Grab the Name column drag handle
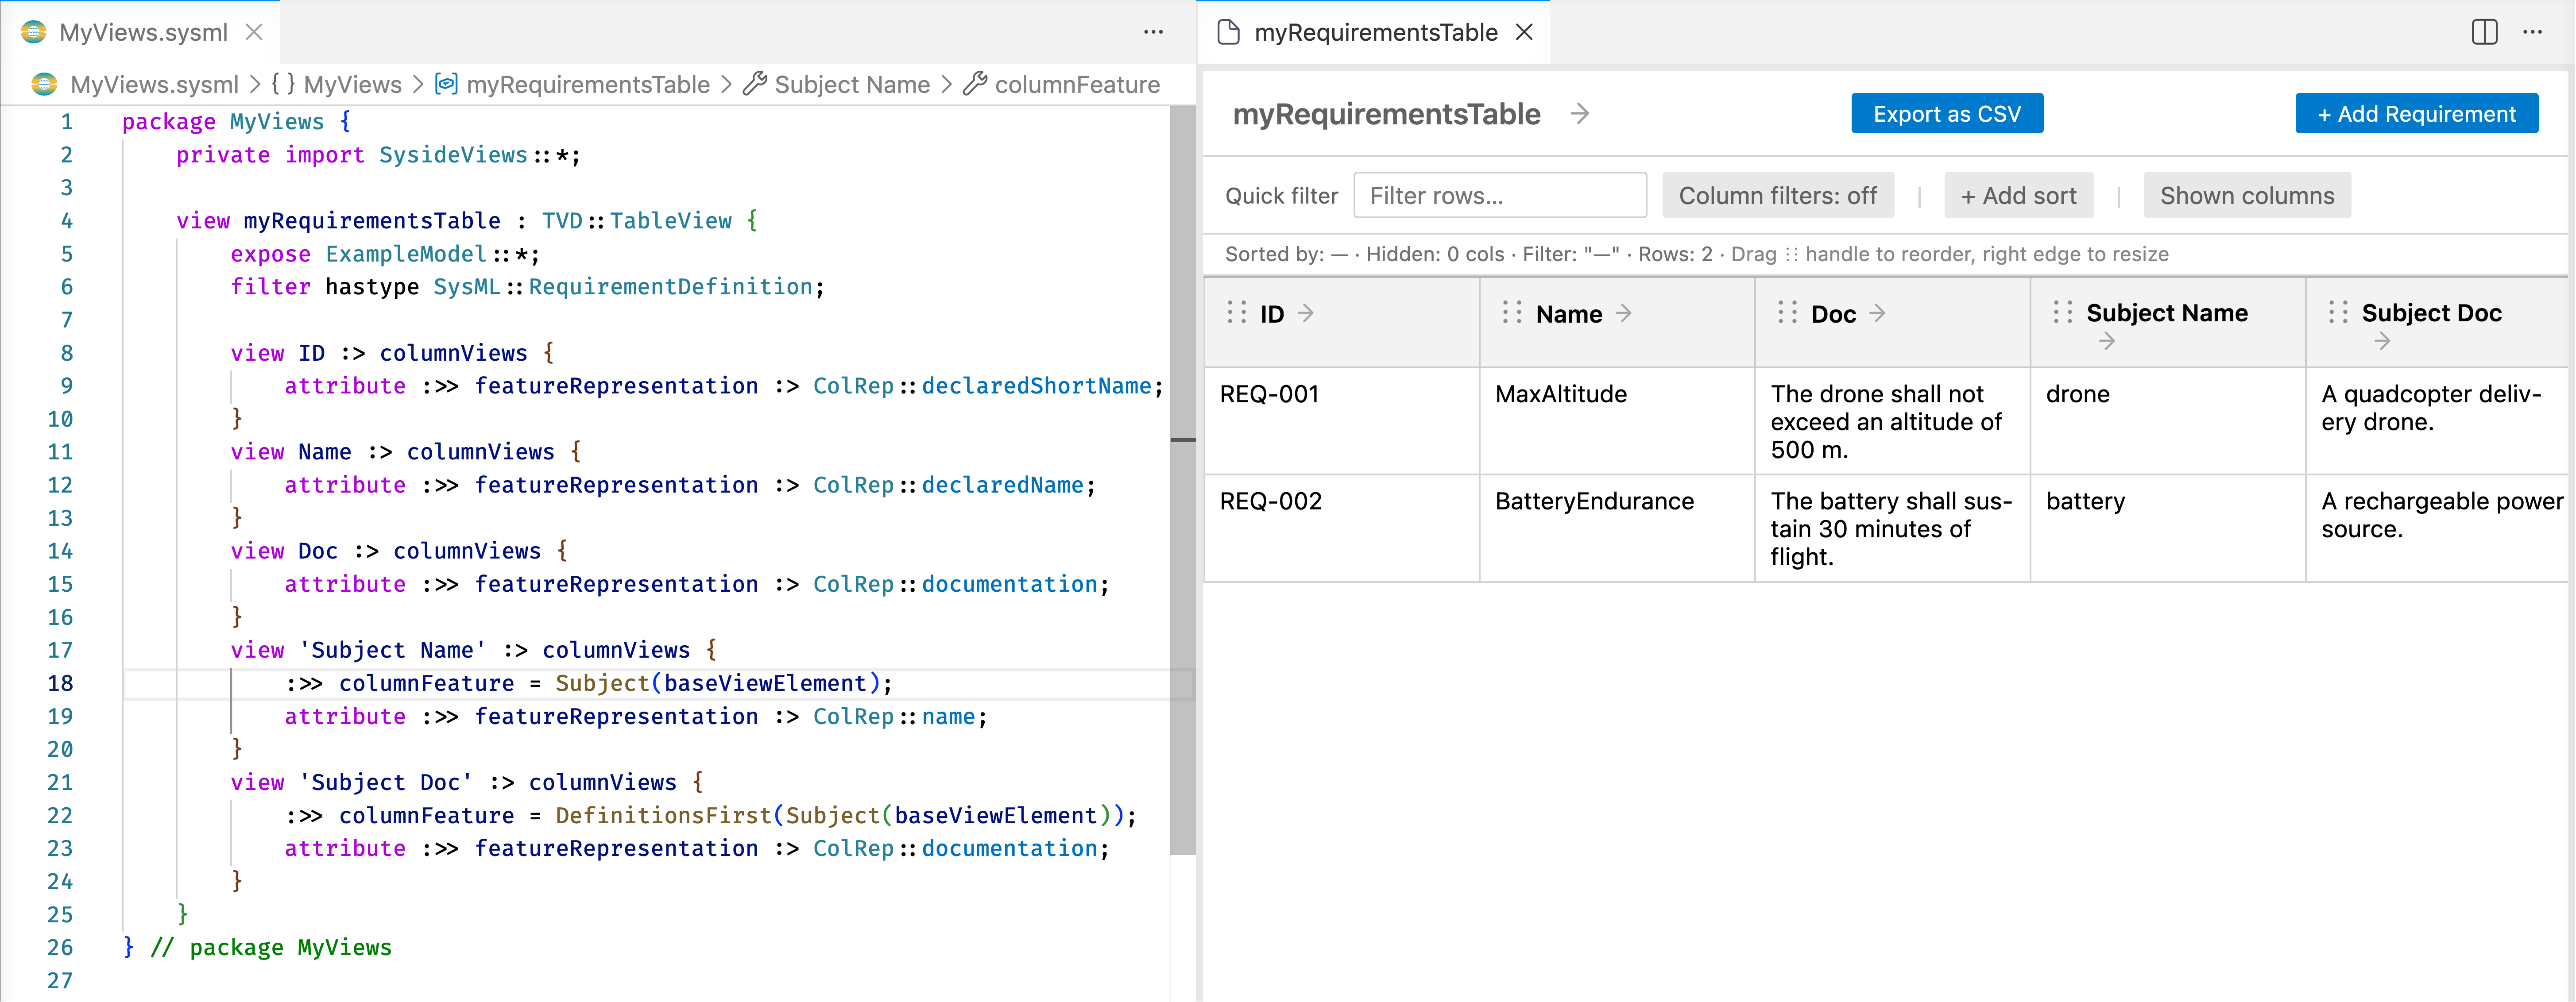2576x1002 pixels. coord(1512,313)
